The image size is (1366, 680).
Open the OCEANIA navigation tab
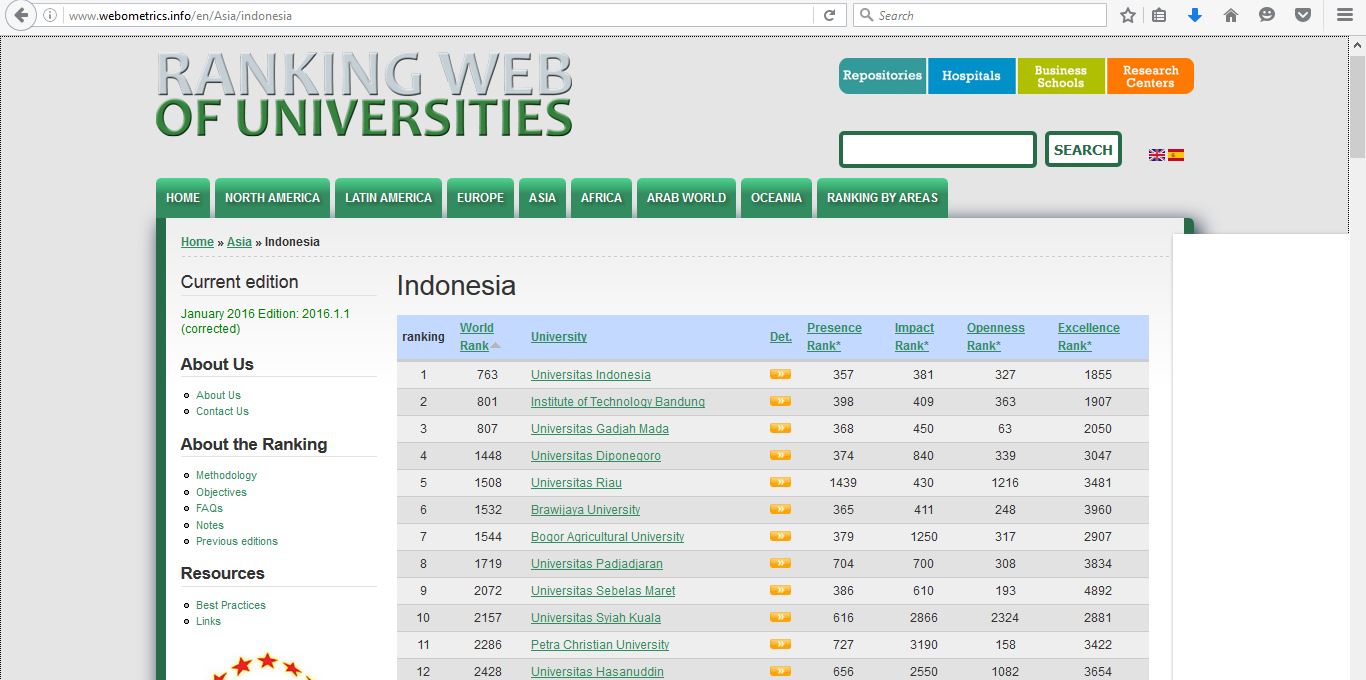[x=776, y=198]
